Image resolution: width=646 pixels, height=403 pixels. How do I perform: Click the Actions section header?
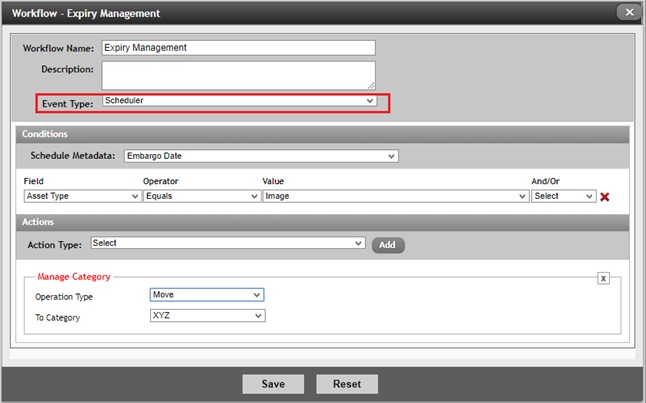tap(323, 222)
